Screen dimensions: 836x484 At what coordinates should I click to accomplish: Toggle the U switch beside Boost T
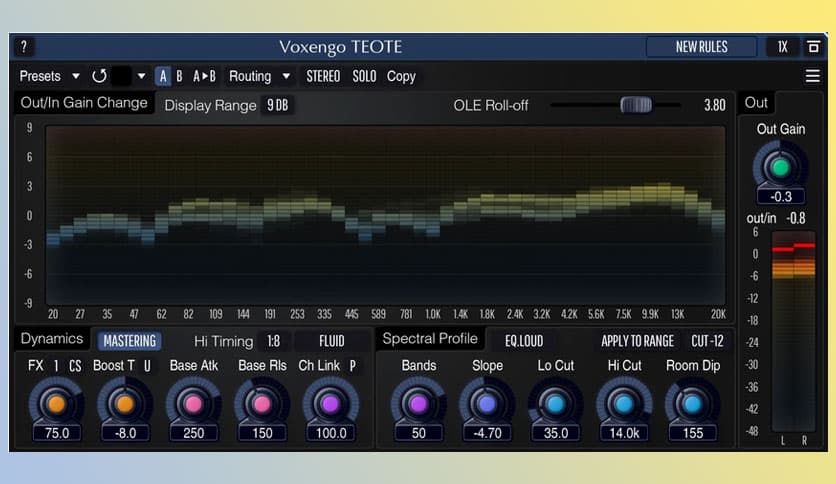pos(147,366)
